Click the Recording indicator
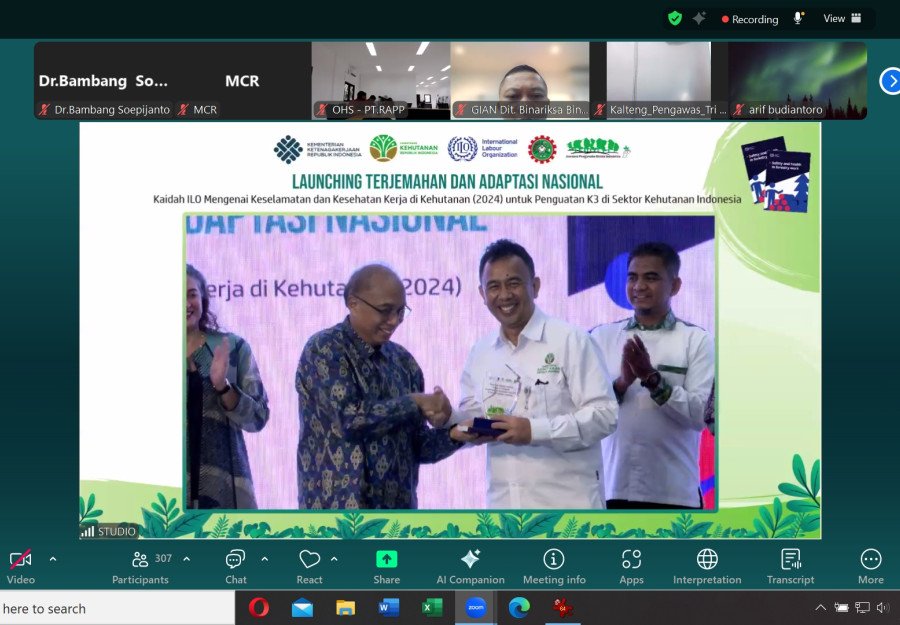 750,19
